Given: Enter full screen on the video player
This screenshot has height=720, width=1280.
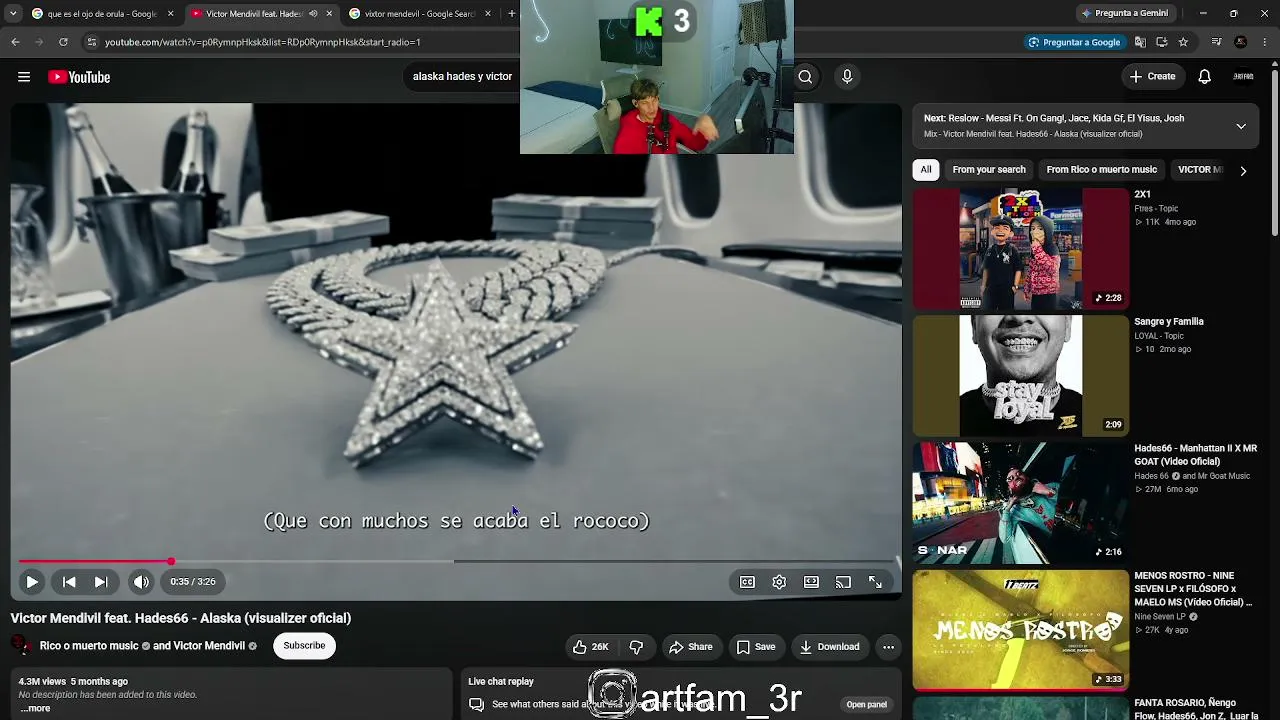Looking at the screenshot, I should 875,582.
